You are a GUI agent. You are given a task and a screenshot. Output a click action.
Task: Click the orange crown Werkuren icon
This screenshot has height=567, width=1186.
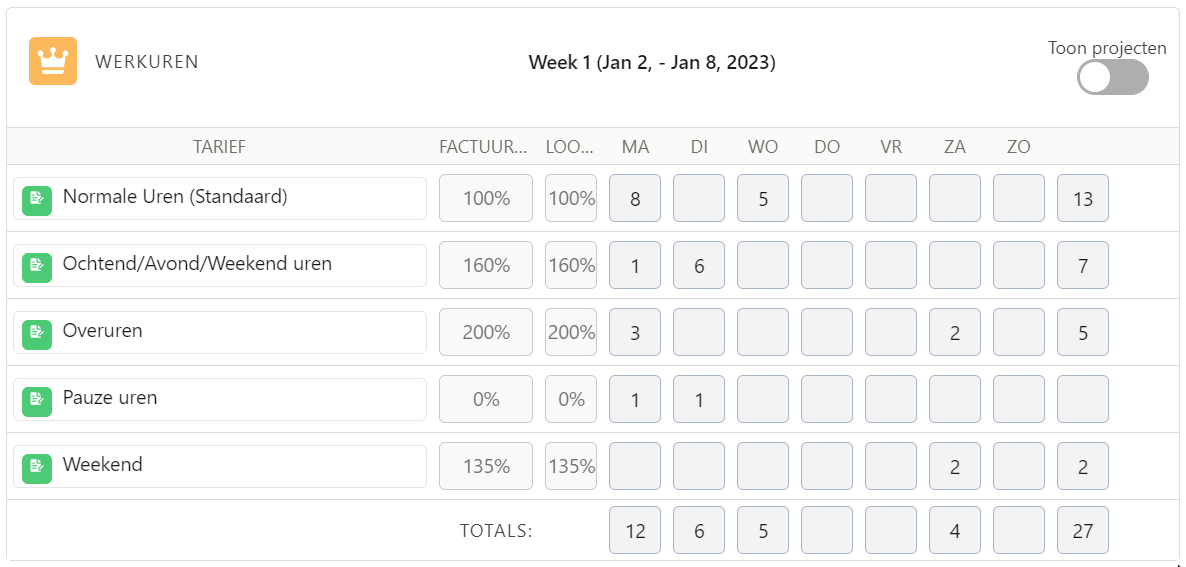coord(53,61)
